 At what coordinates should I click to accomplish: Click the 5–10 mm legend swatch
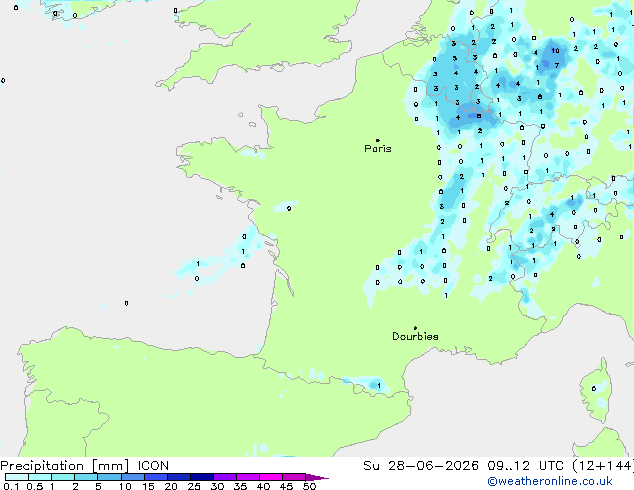(109, 477)
